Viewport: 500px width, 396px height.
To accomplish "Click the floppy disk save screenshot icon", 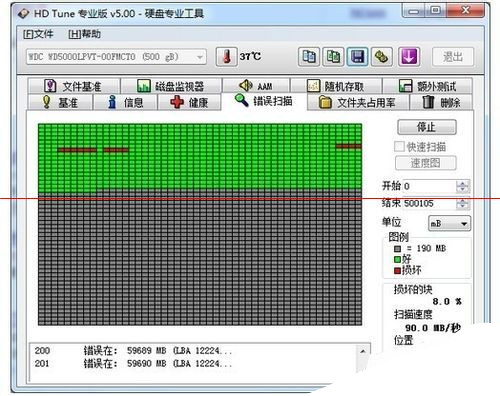I will (x=357, y=57).
